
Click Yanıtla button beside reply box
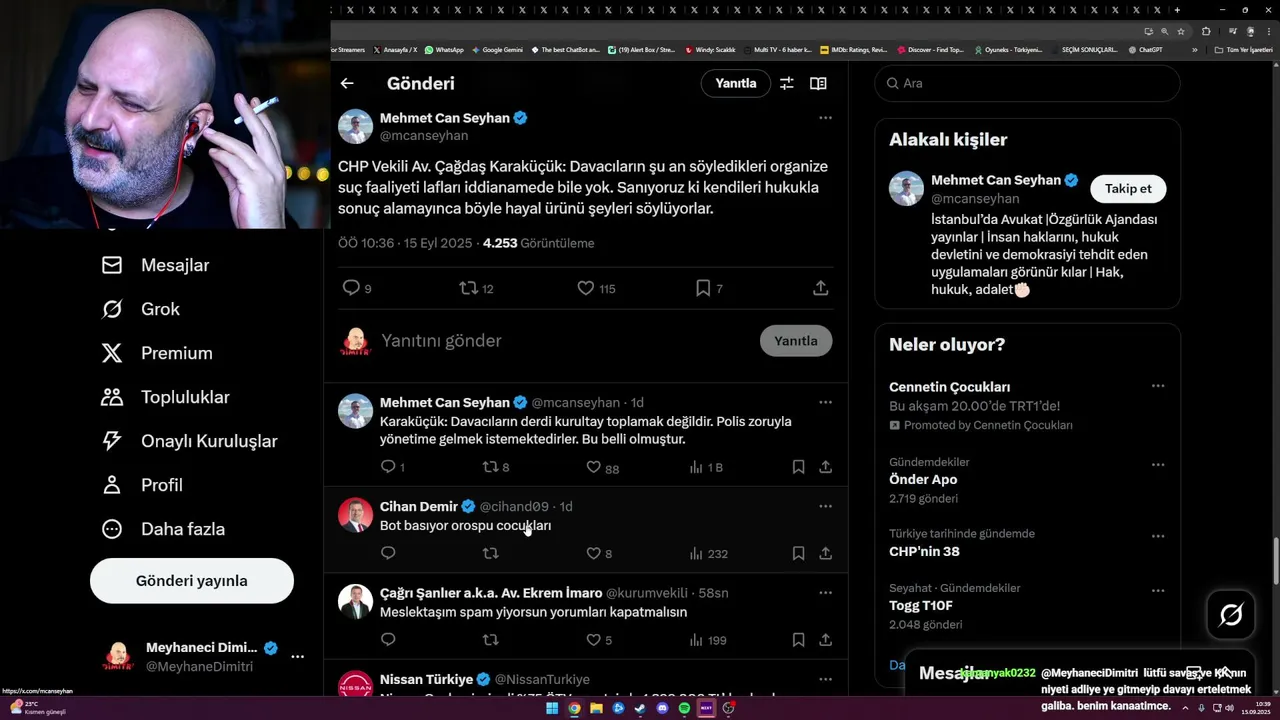pyautogui.click(x=796, y=341)
